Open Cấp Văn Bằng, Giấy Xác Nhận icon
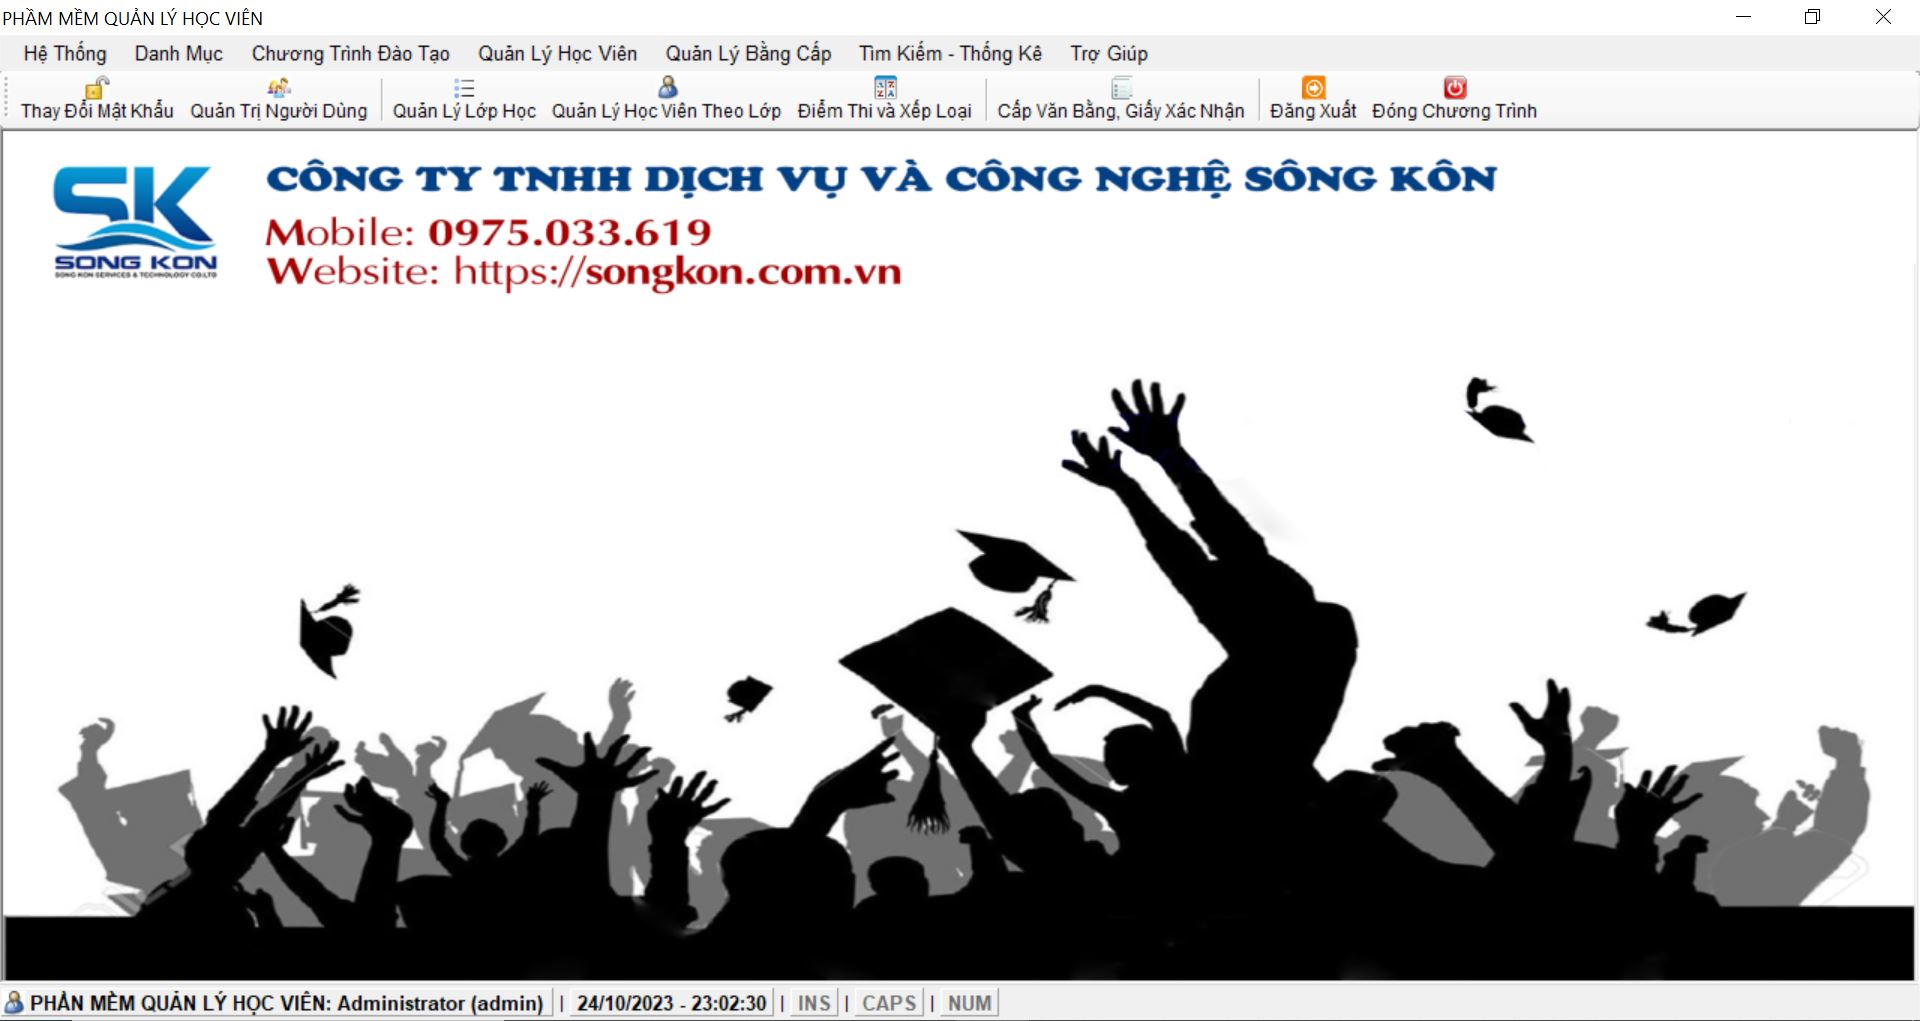Viewport: 1920px width, 1021px height. 1121,88
